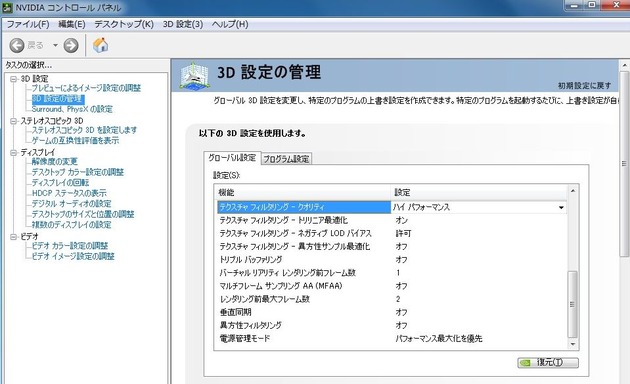The height and width of the screenshot is (384, 630).
Task: Select バーチャル リアリティ レンダリング前フレーム数 row
Action: click(x=391, y=273)
